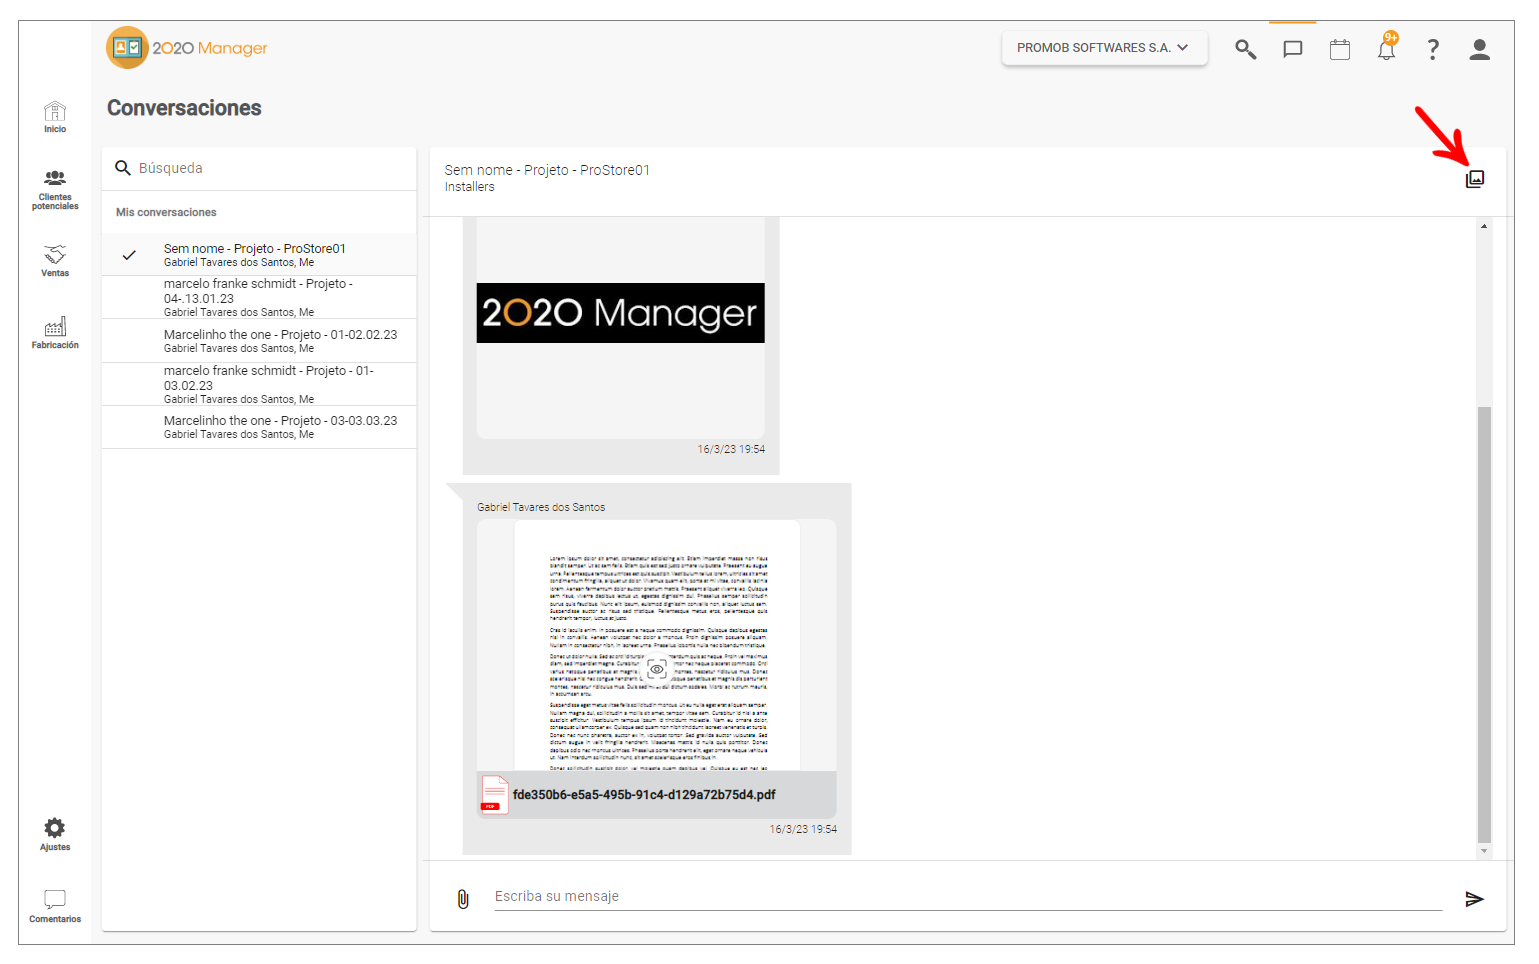
Task: Click the Escriba su mensaje input
Action: click(x=968, y=897)
